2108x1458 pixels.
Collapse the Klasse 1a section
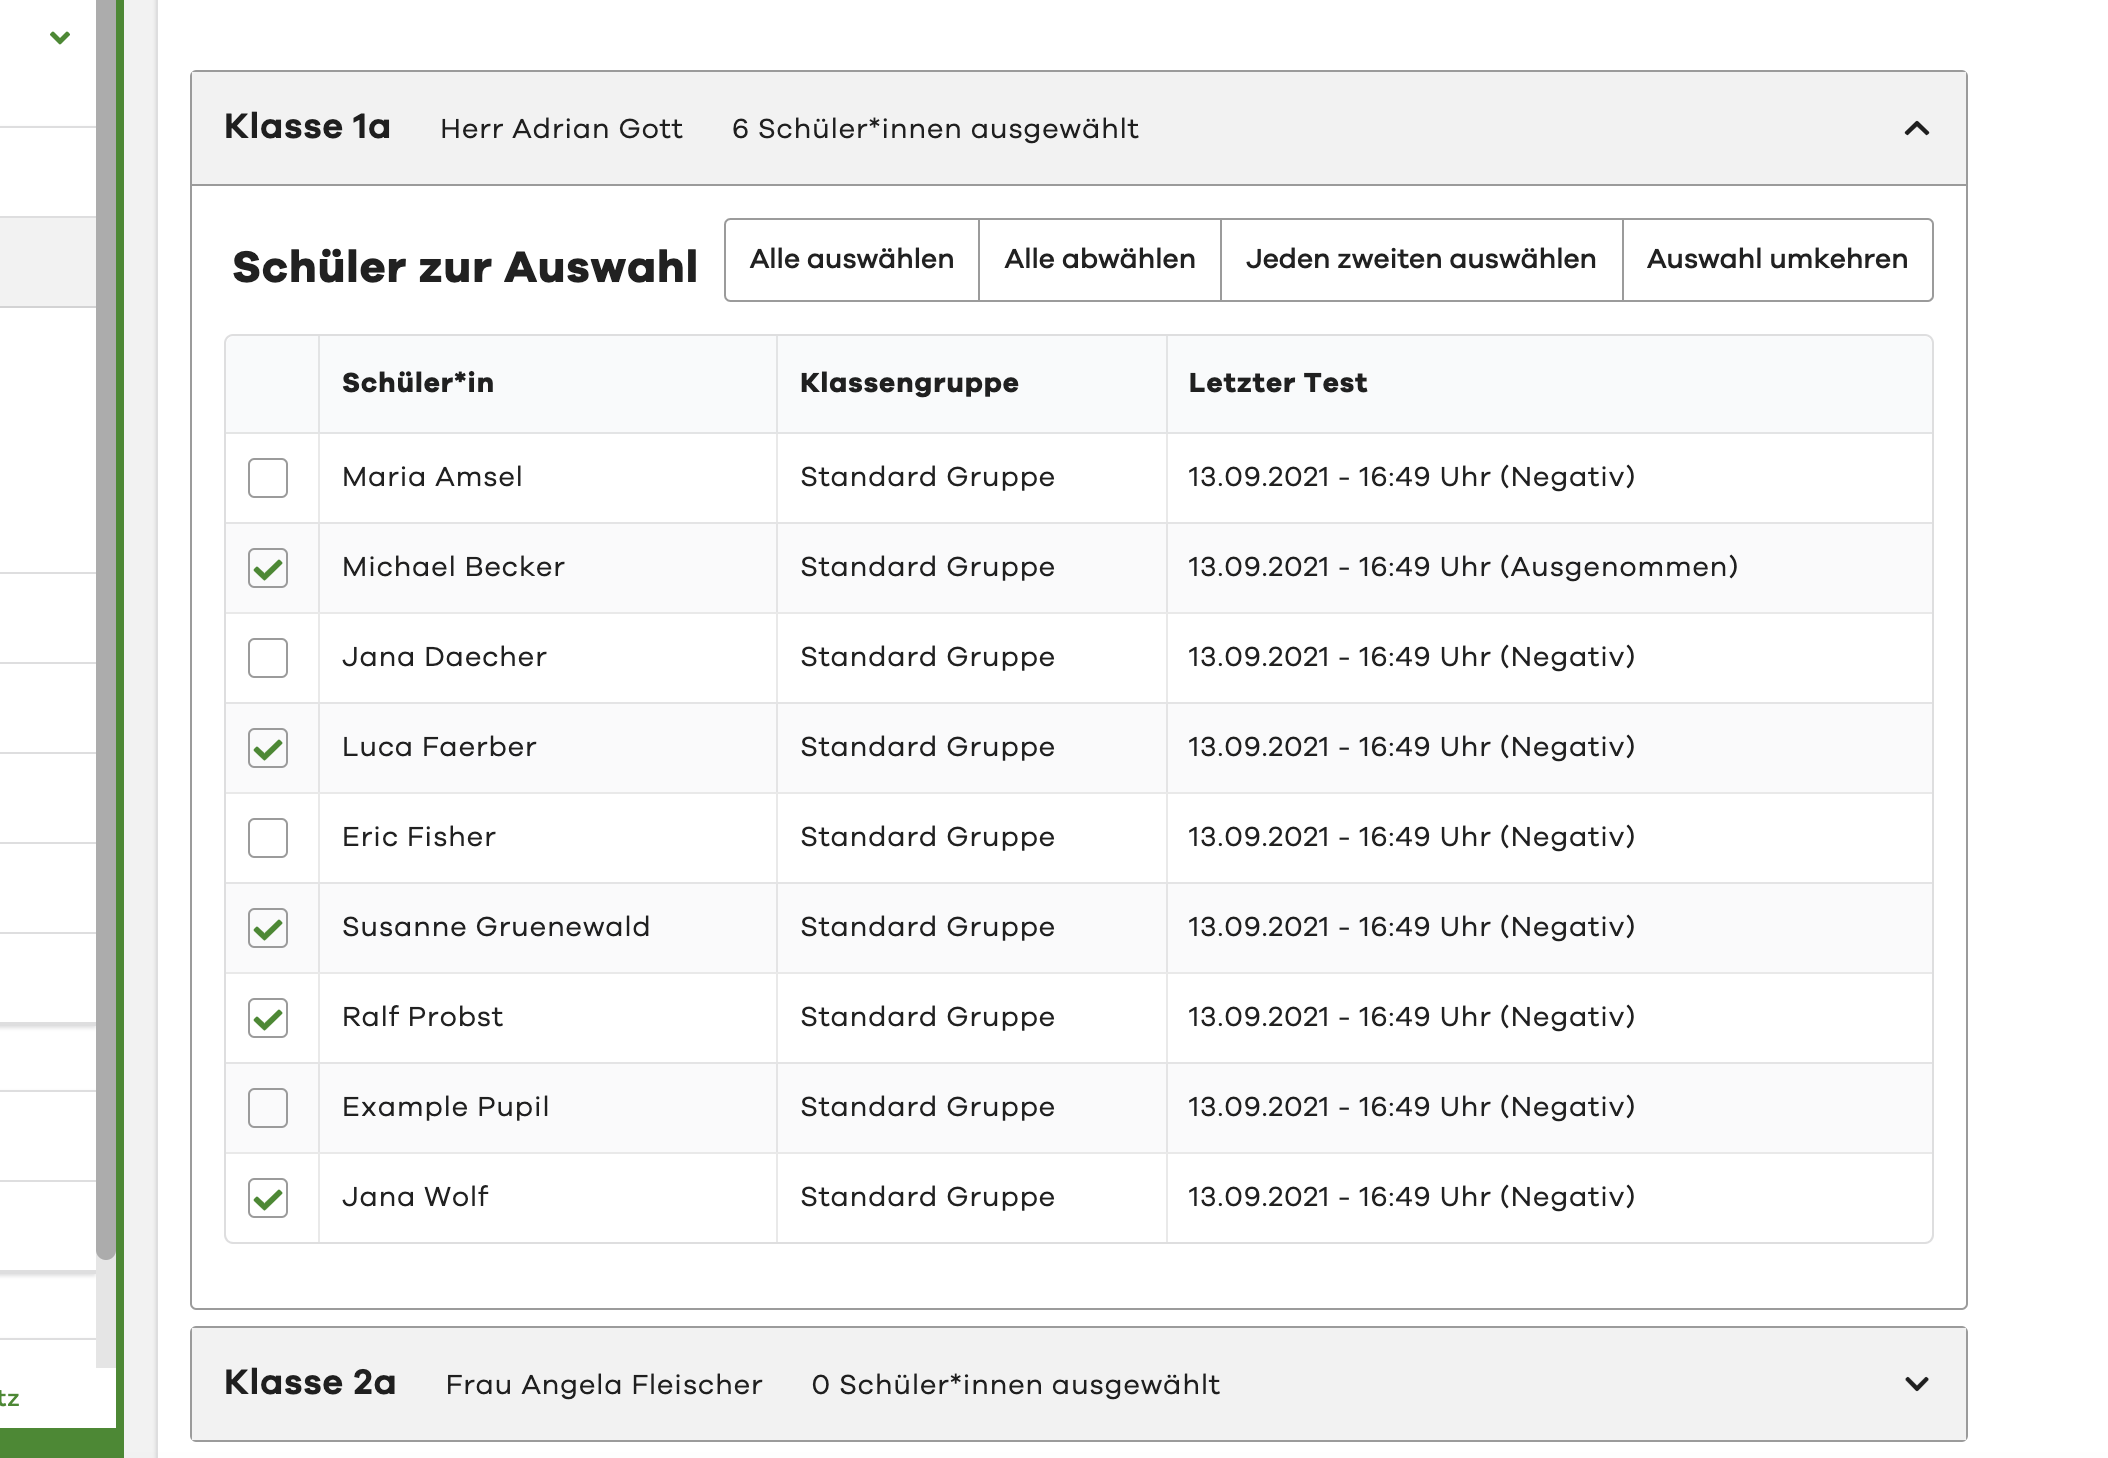pyautogui.click(x=1916, y=129)
